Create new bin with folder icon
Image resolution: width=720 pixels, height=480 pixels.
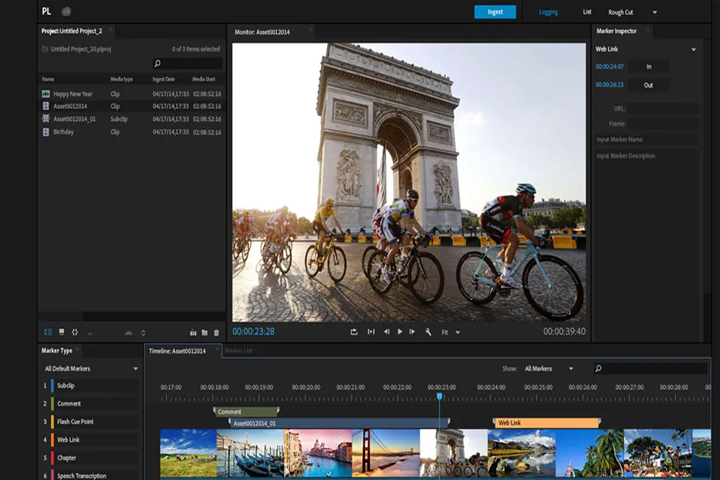205,333
